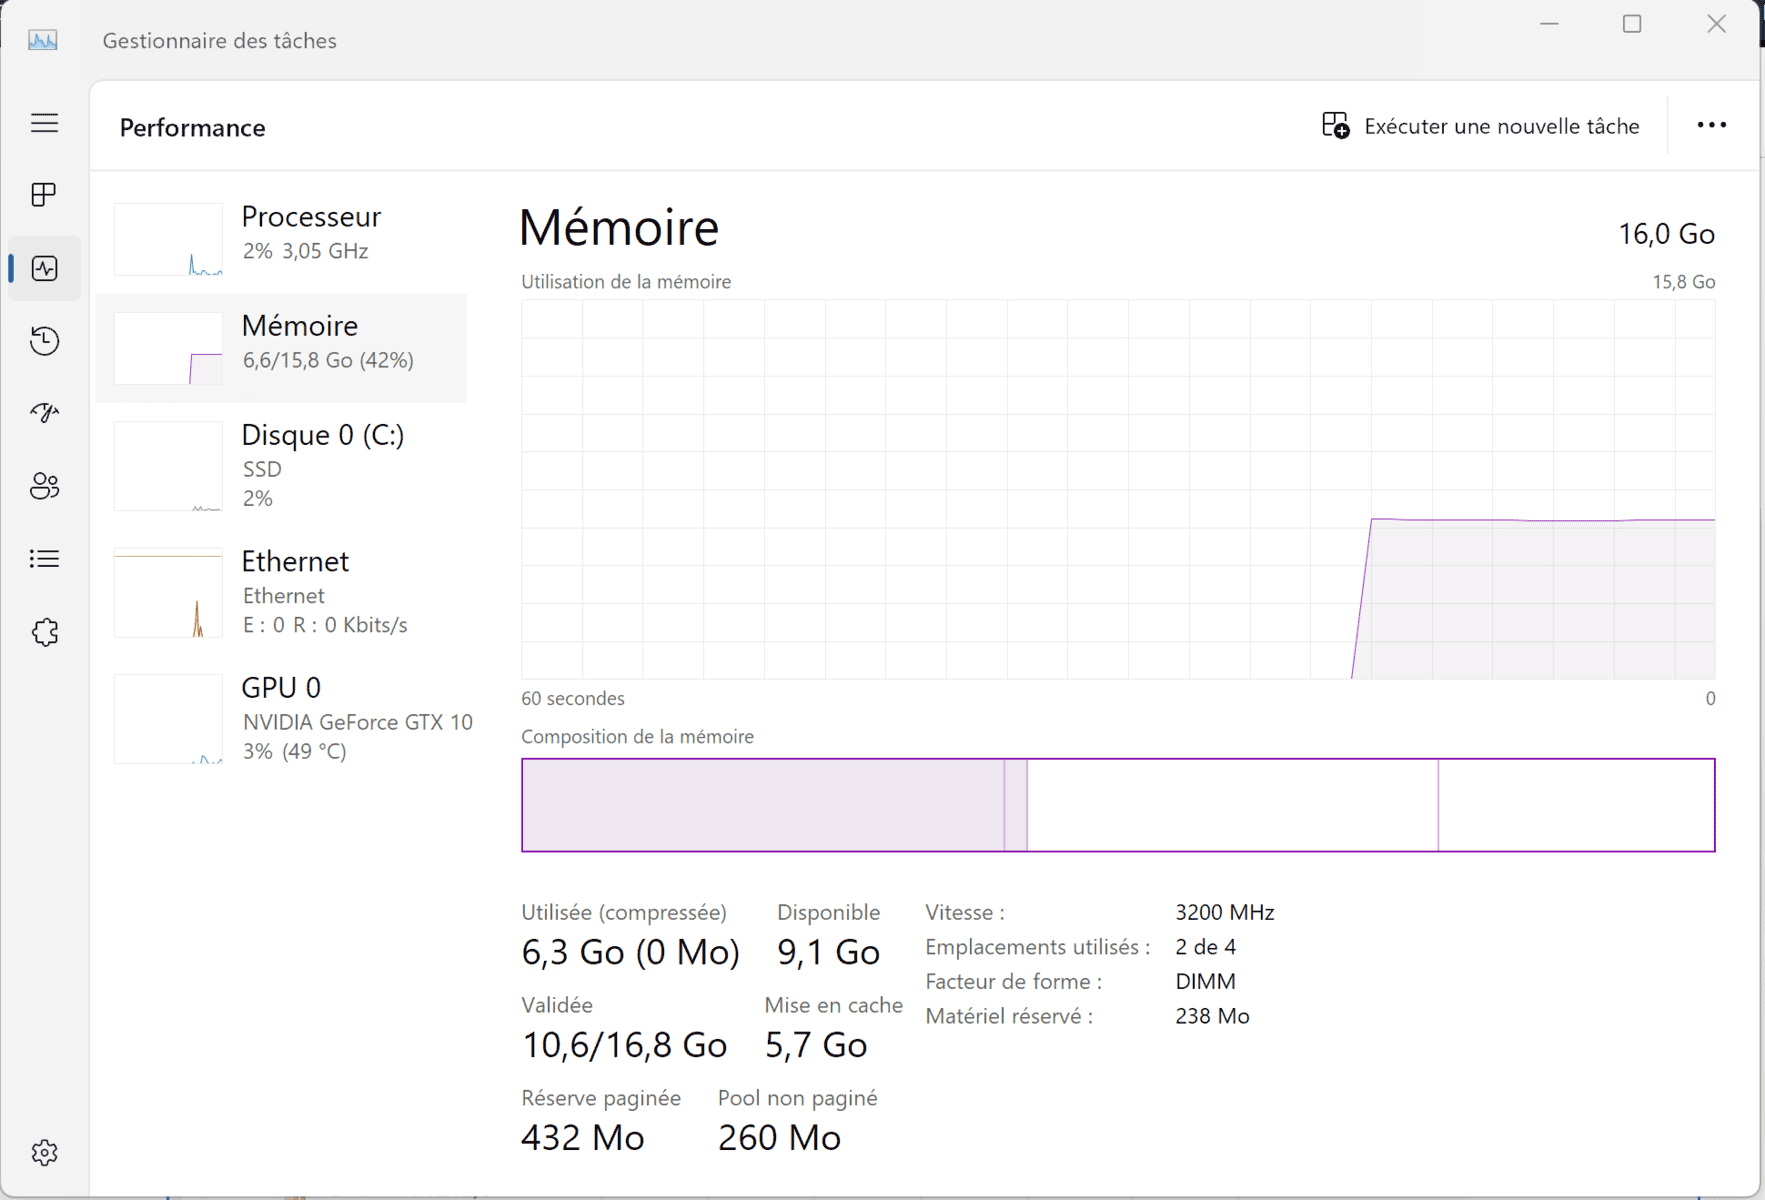Select Processeur in resource list
This screenshot has height=1200, width=1765.
pyautogui.click(x=282, y=239)
